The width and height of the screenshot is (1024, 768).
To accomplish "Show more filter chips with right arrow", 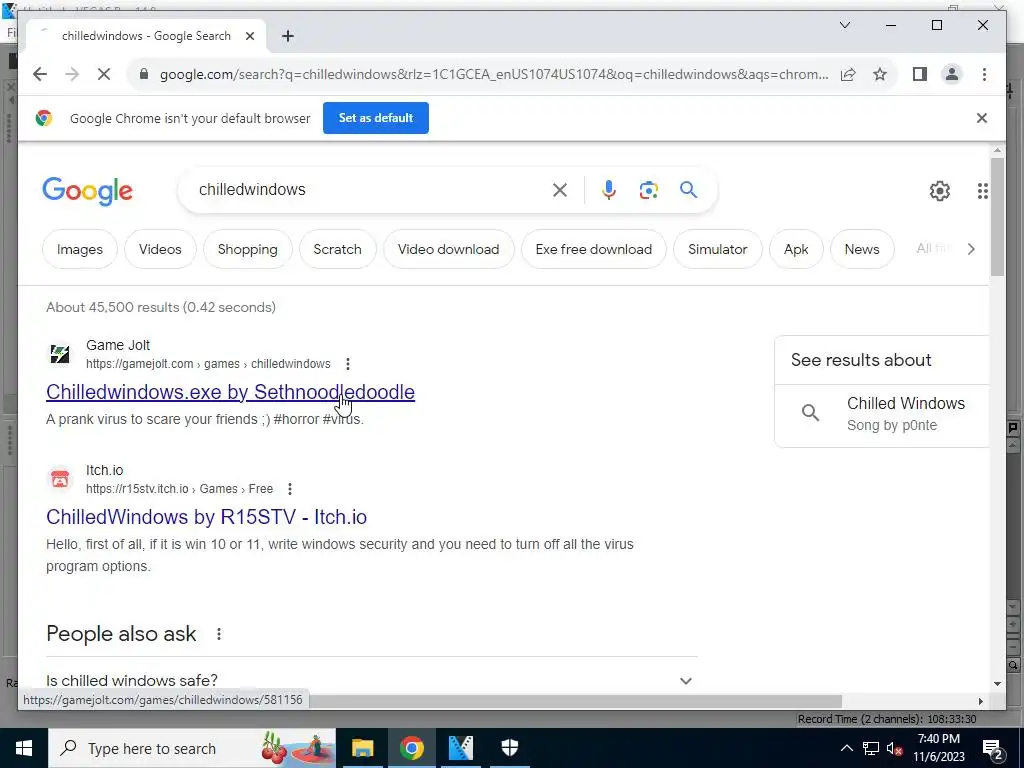I will (x=971, y=249).
